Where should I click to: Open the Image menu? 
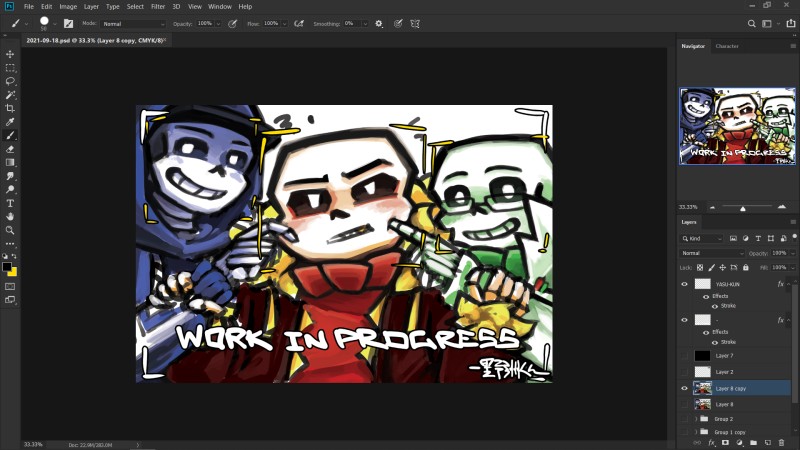click(x=68, y=7)
